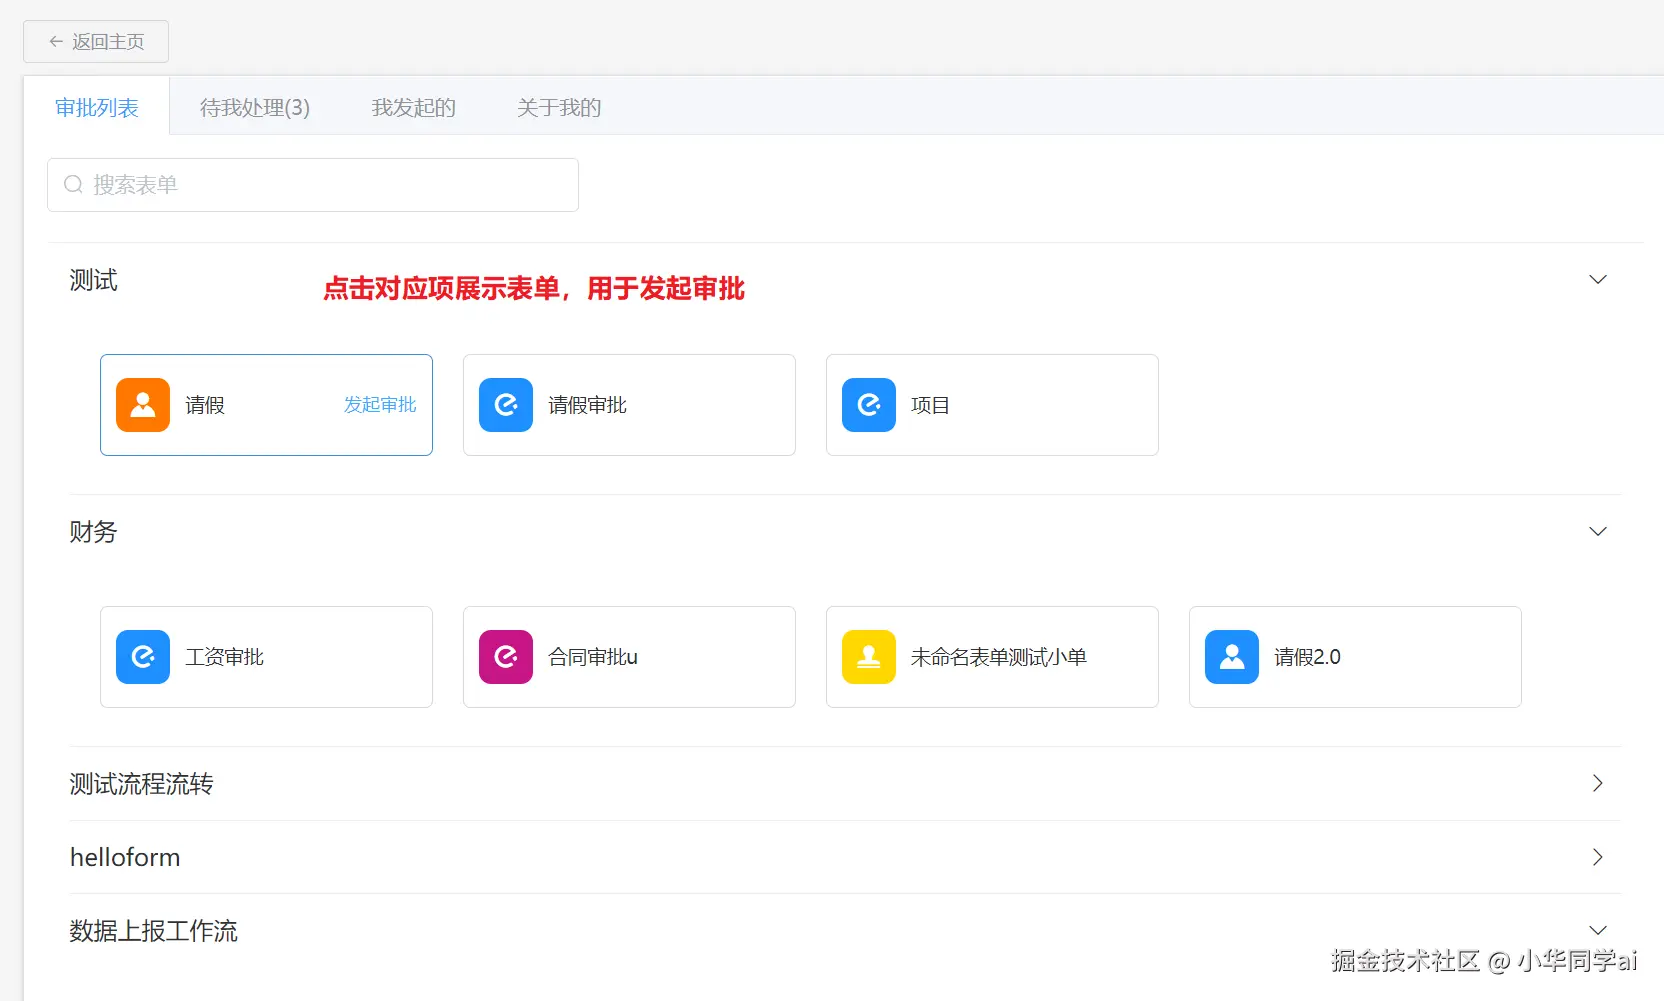Click the helloform section title

click(x=125, y=857)
